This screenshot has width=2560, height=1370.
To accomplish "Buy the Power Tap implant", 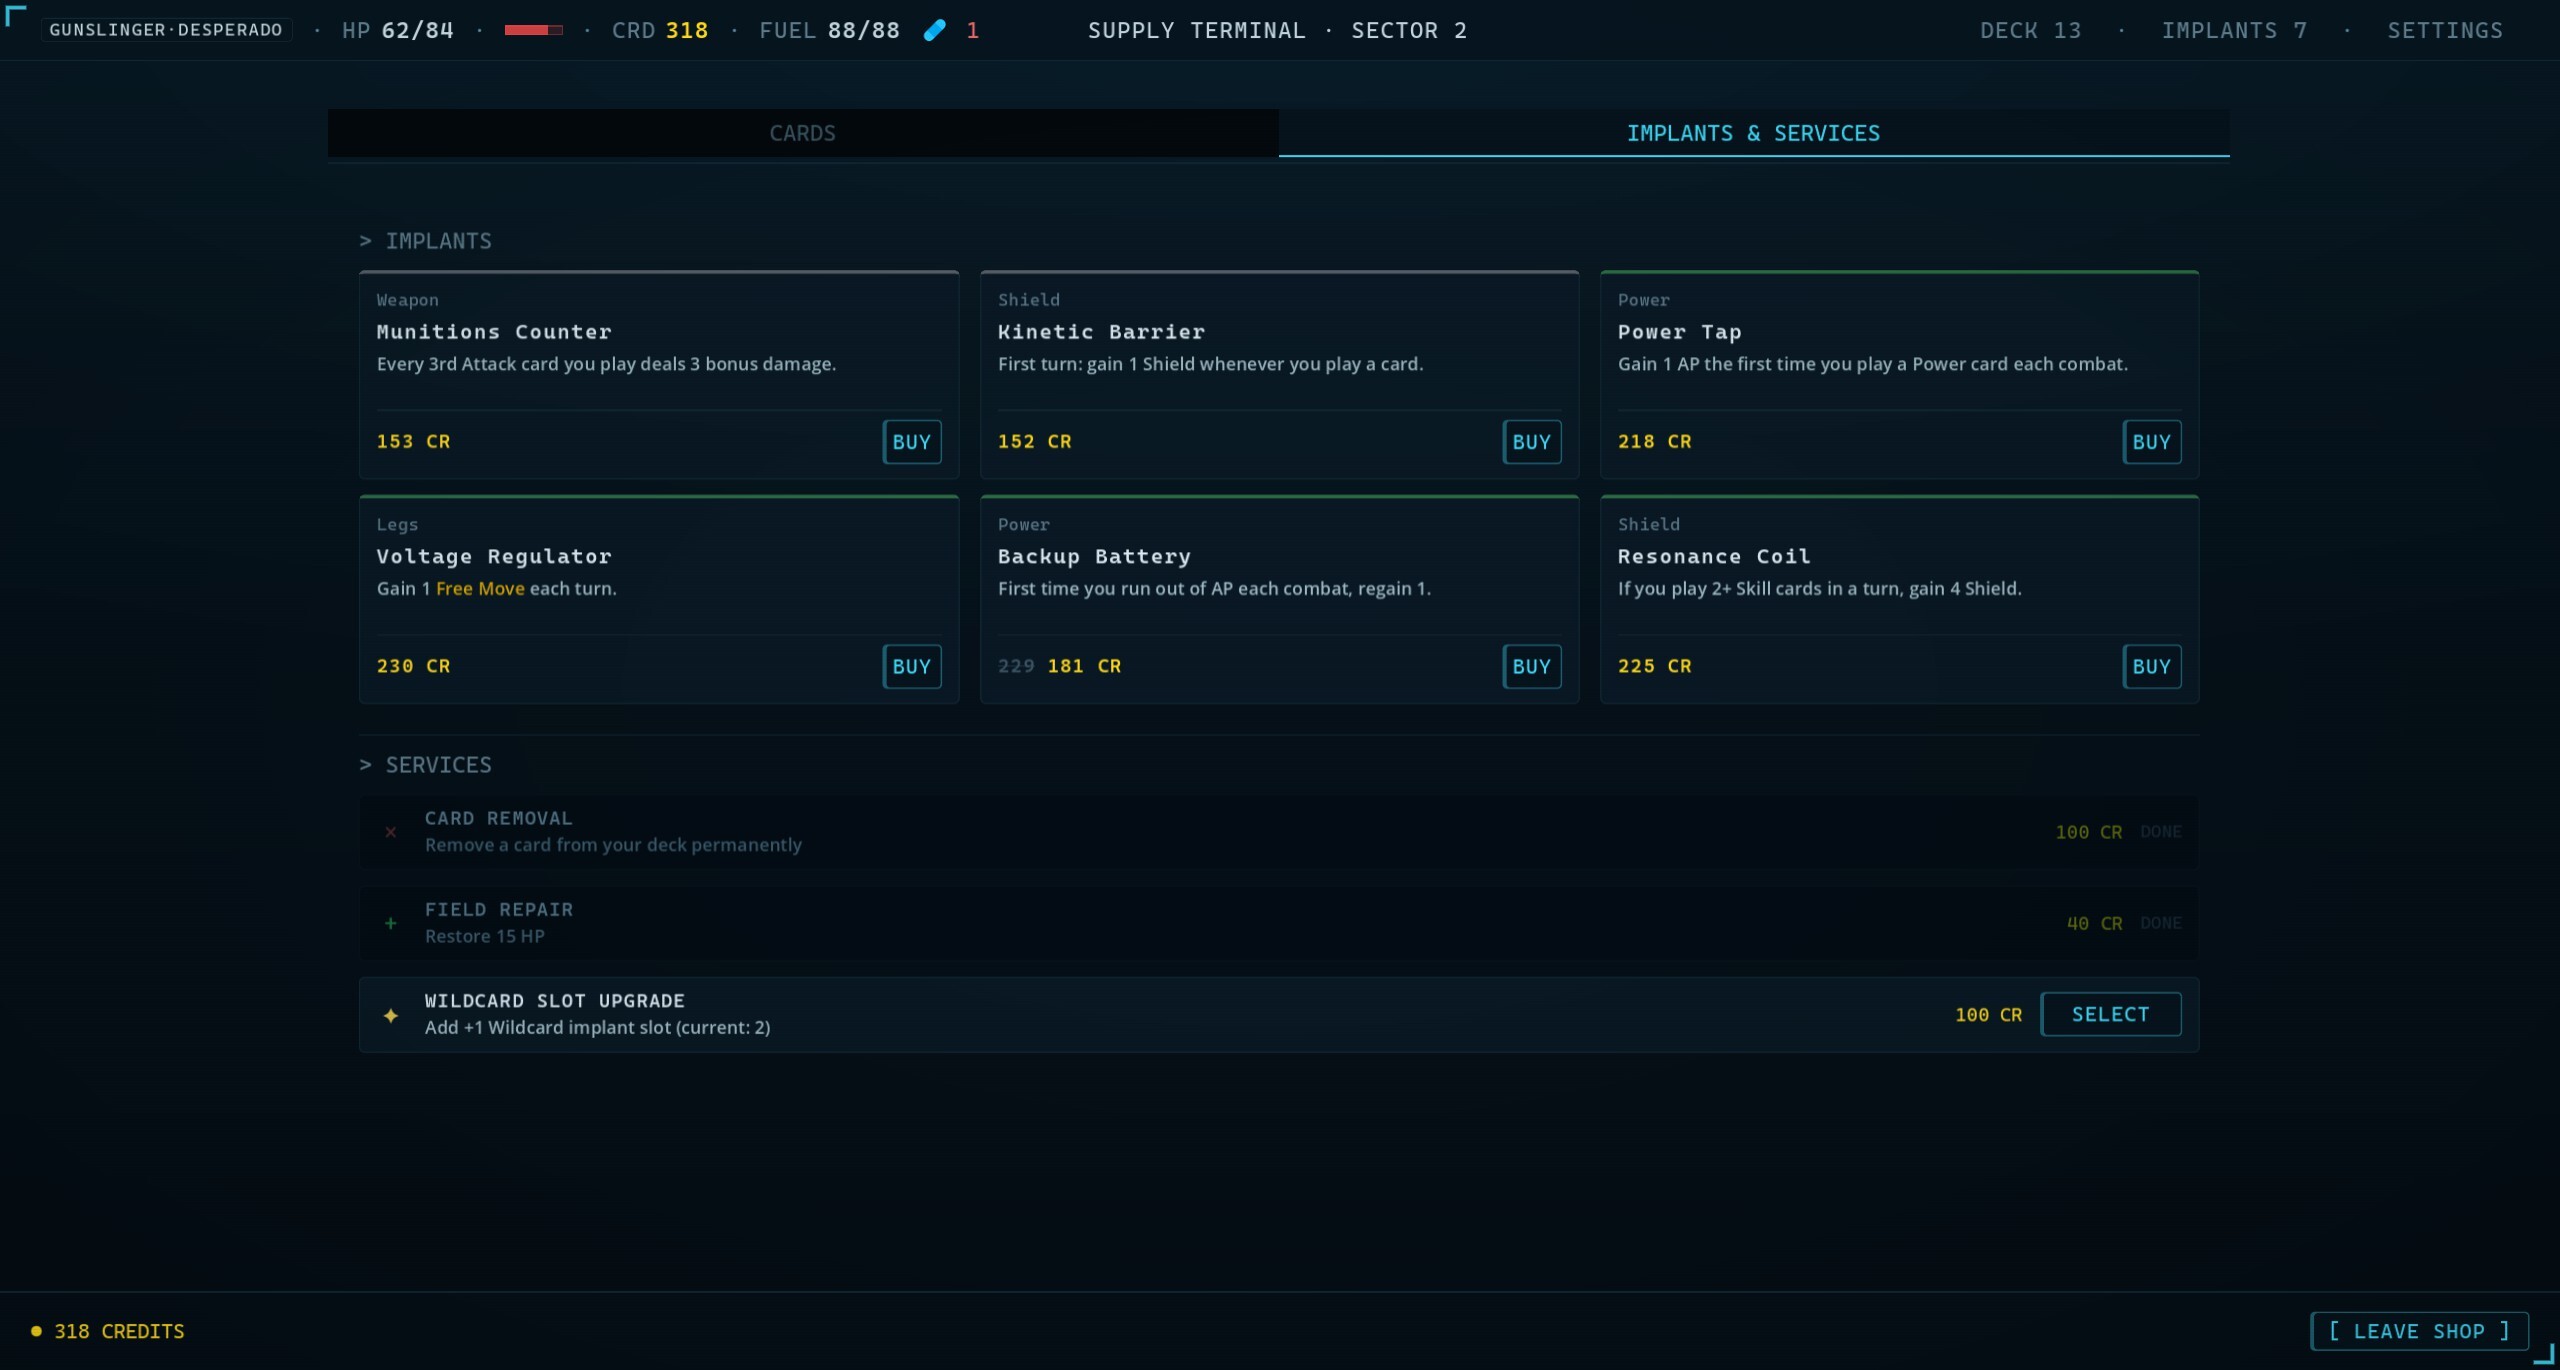I will pyautogui.click(x=2151, y=442).
